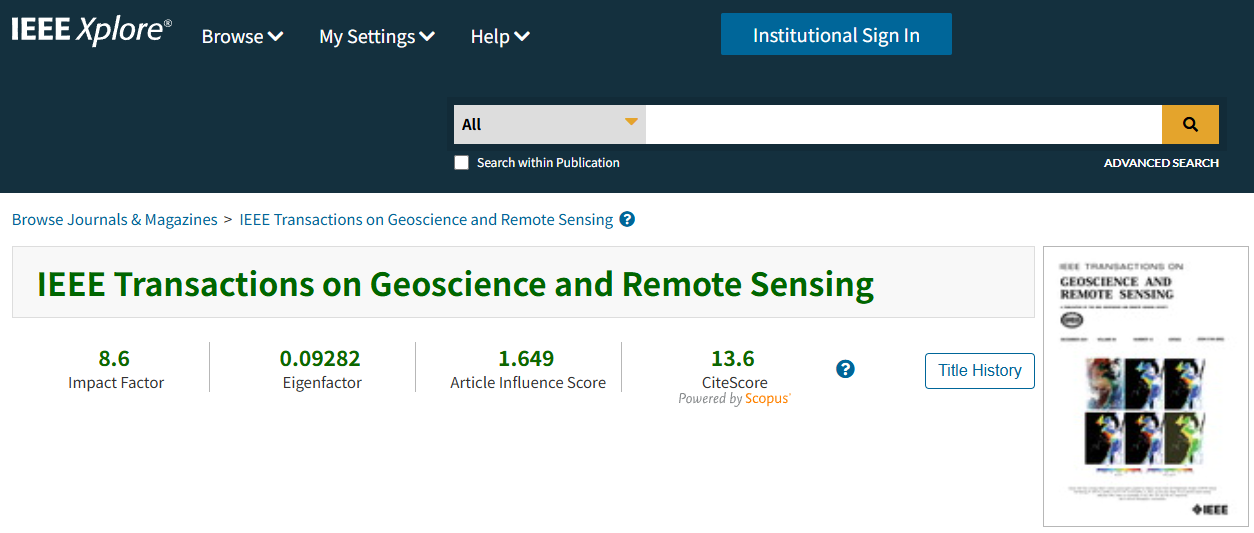This screenshot has height=533, width=1254.
Task: Open the Help menu in the header
Action: [x=499, y=37]
